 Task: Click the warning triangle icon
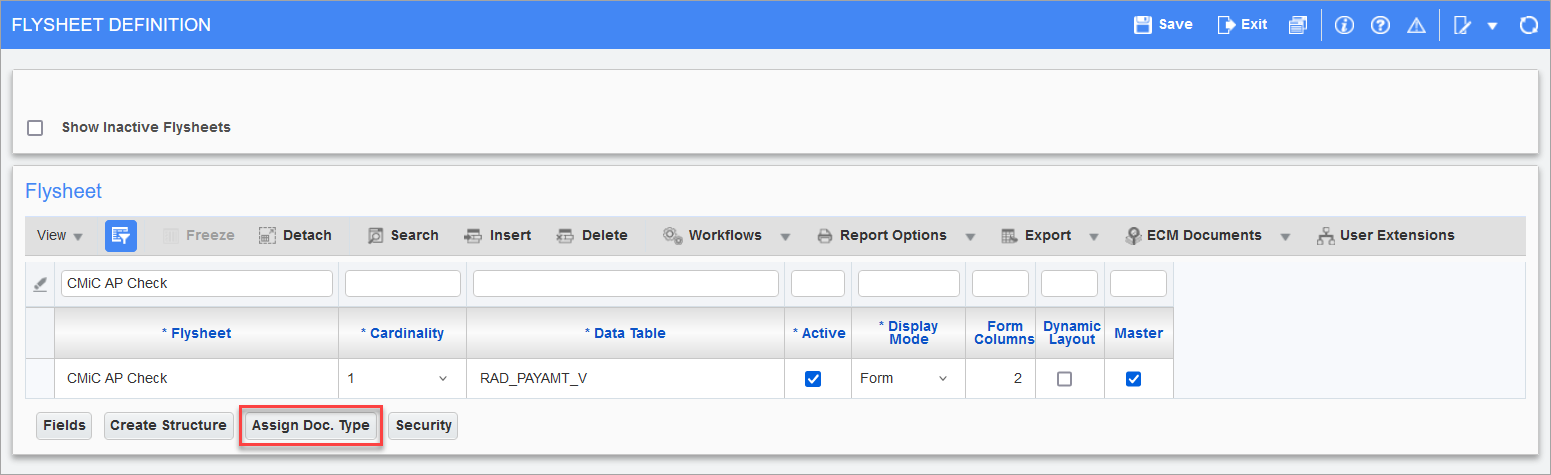[x=1416, y=25]
